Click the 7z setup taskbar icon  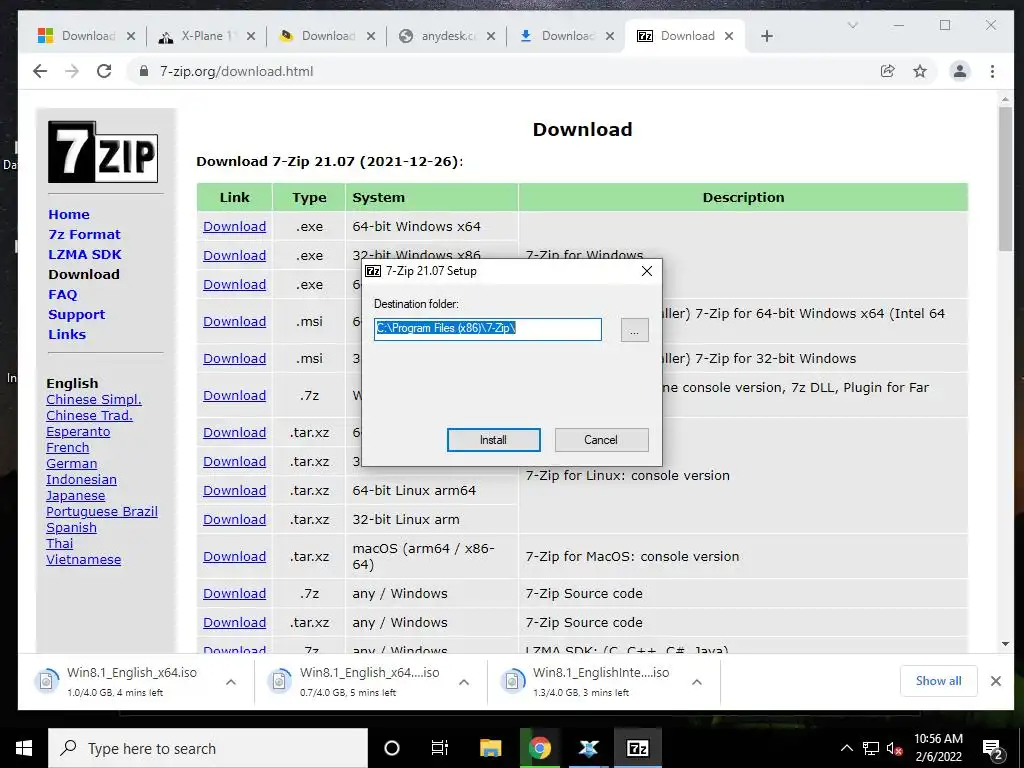point(637,748)
